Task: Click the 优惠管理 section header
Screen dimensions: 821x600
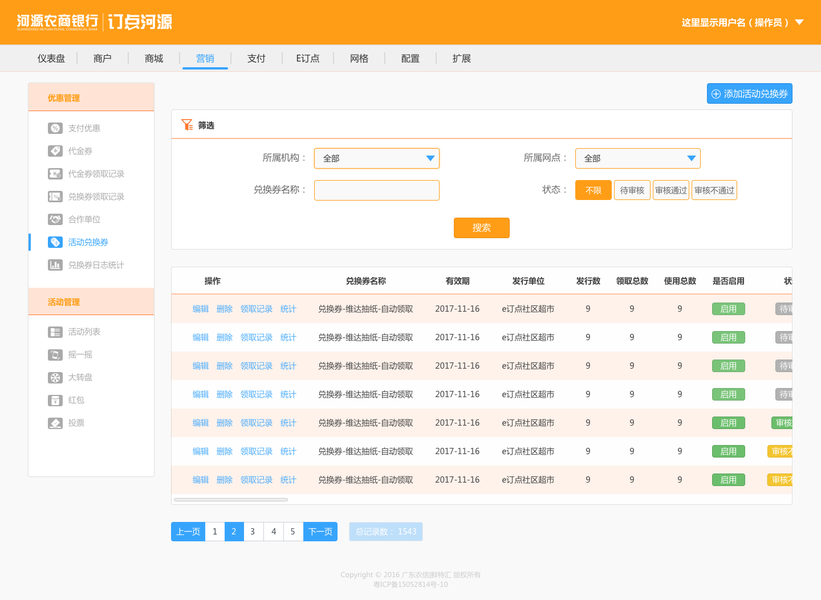Action: pos(91,97)
